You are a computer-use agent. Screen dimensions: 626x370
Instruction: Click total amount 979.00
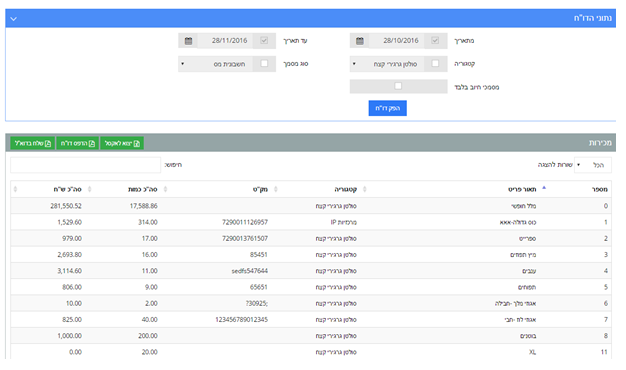(72, 239)
